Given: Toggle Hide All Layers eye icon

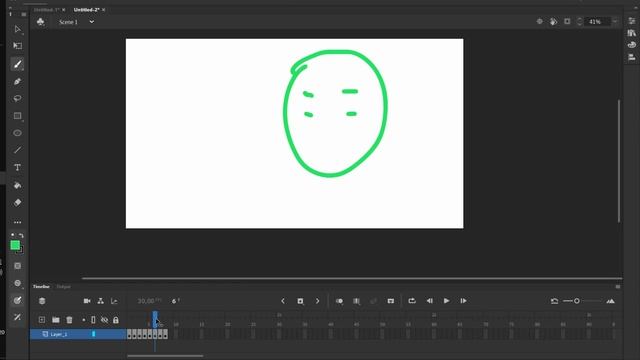Looking at the screenshot, I should [x=104, y=320].
